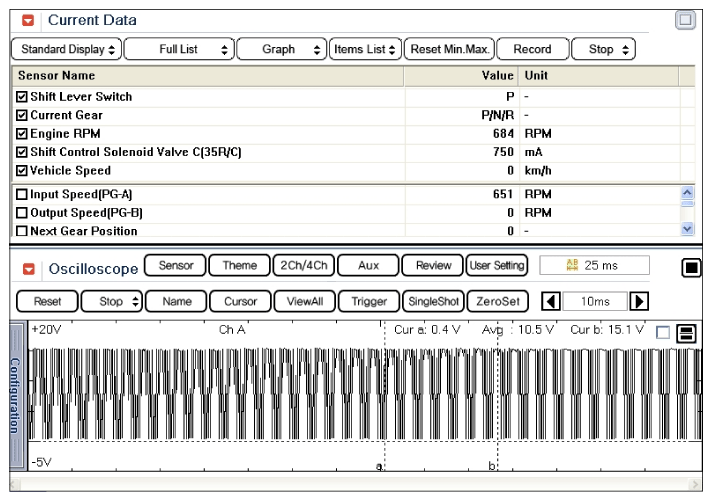This screenshot has height=501, width=712.
Task: Click the Cur b: 15.1 V readout
Action: [x=607, y=330]
